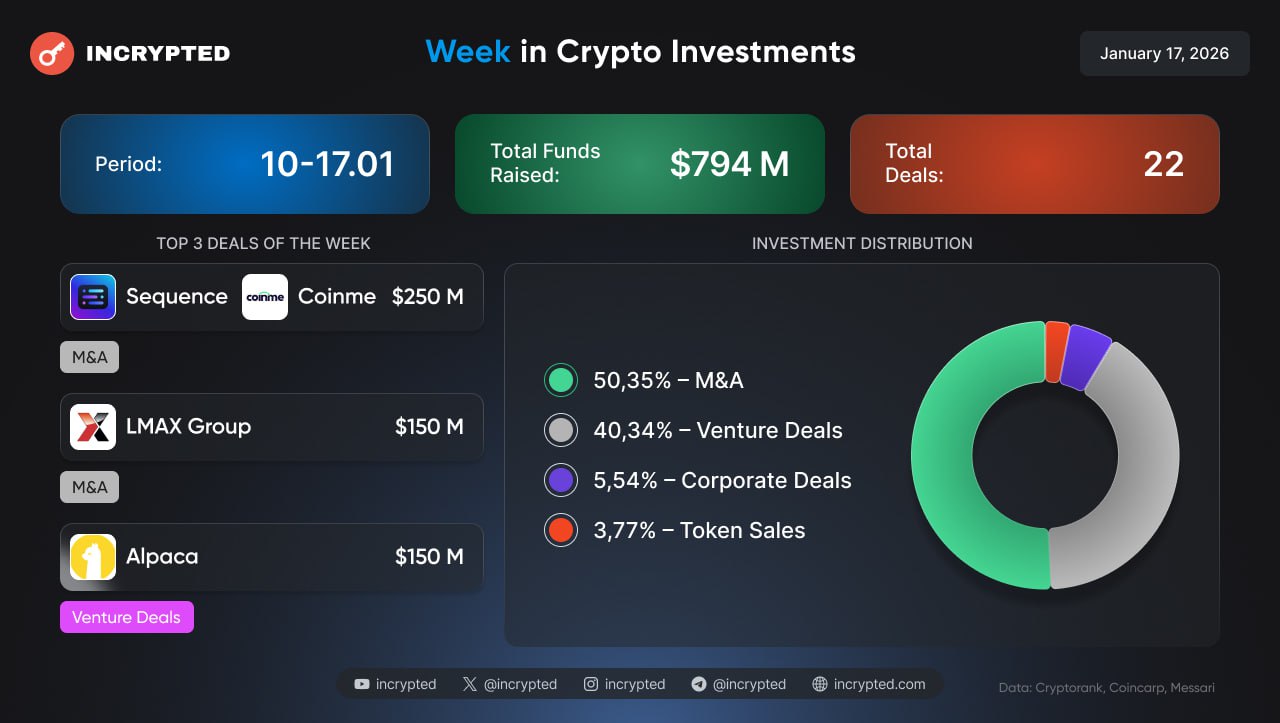The height and width of the screenshot is (723, 1280).
Task: Click the pink Venture Deals tag
Action: (127, 617)
